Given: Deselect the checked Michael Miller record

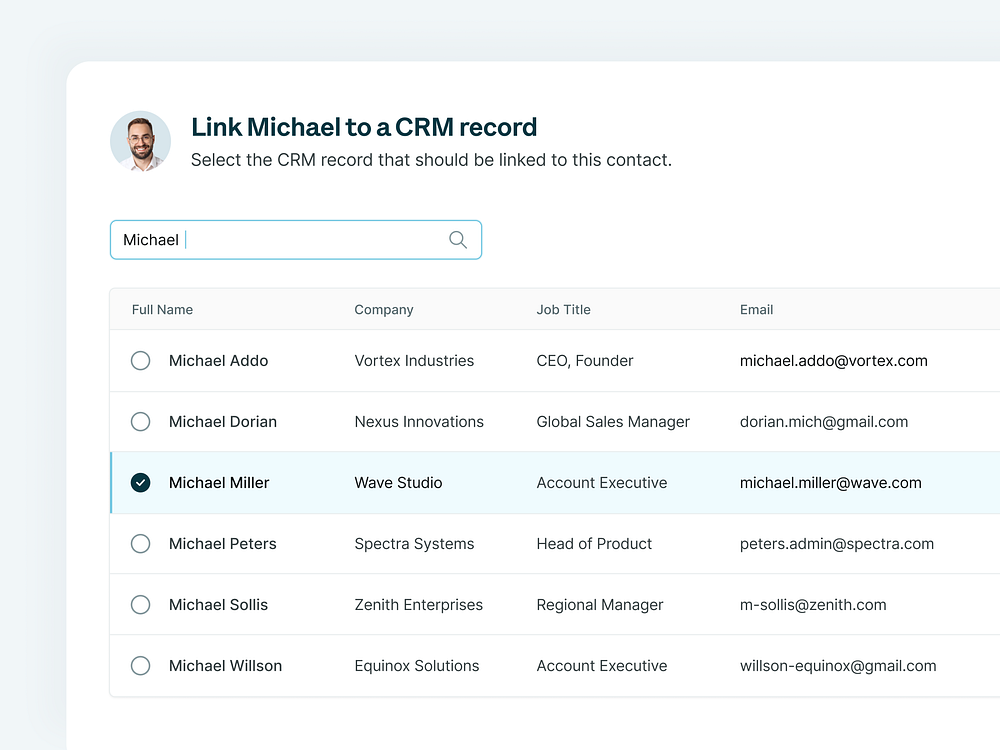Looking at the screenshot, I should 141,483.
